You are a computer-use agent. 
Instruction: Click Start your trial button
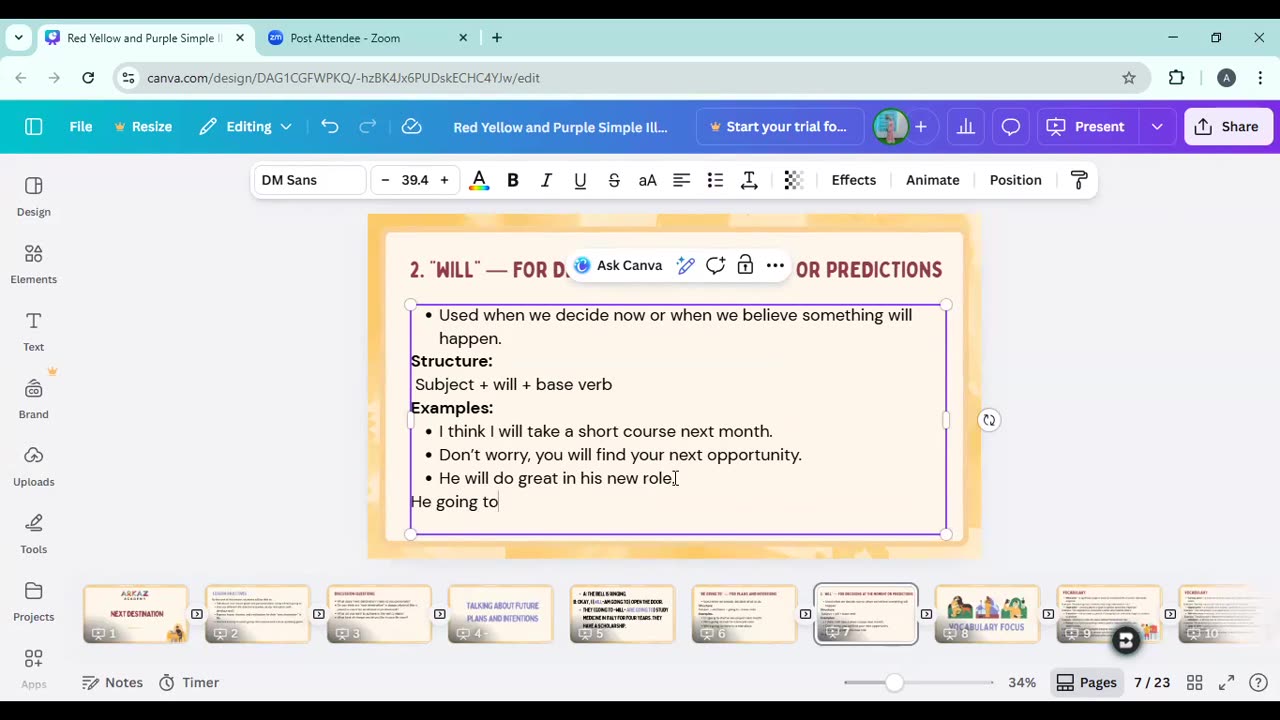pyautogui.click(x=778, y=127)
